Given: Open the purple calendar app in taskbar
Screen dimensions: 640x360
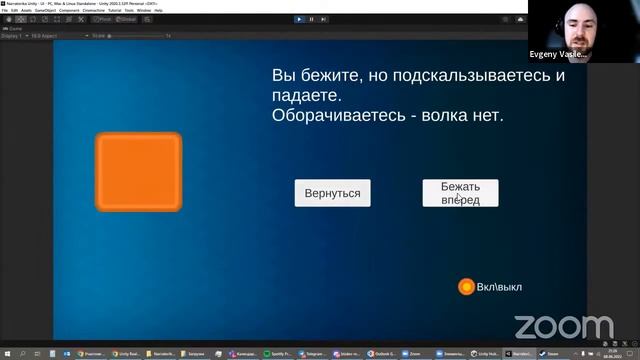Looking at the screenshot, I should click(x=243, y=354).
